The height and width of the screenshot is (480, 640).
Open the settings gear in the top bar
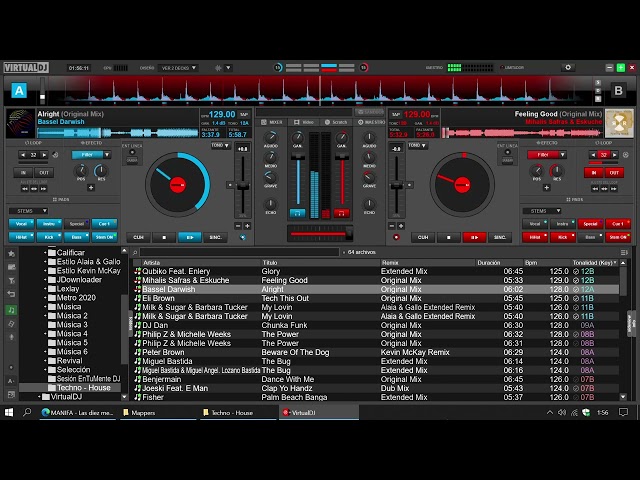click(x=568, y=67)
